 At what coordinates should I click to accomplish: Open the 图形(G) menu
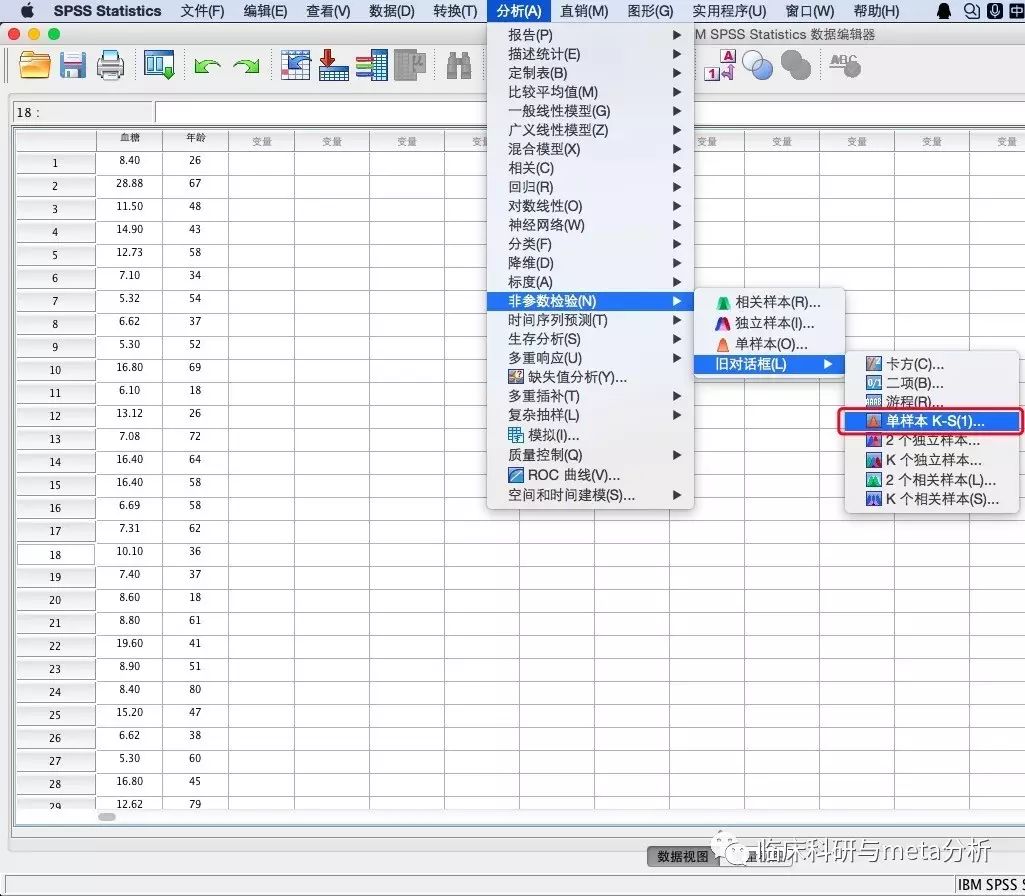[x=650, y=11]
